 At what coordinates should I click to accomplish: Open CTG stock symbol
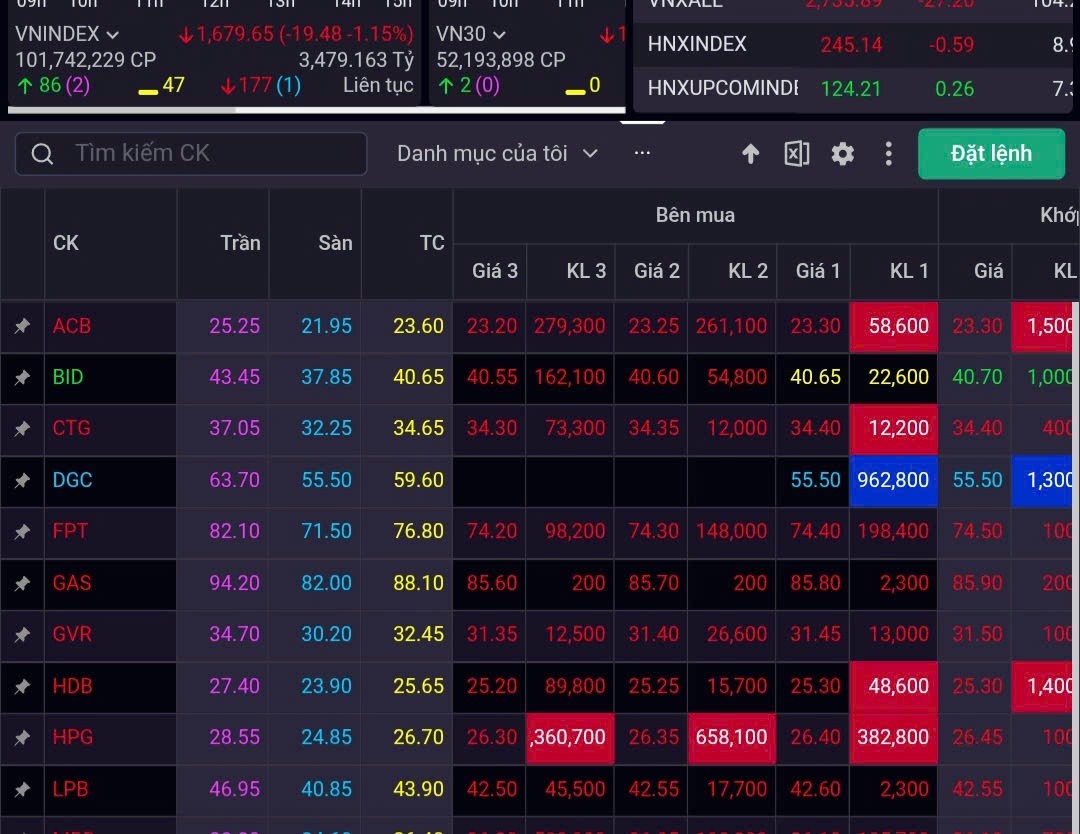pos(72,428)
